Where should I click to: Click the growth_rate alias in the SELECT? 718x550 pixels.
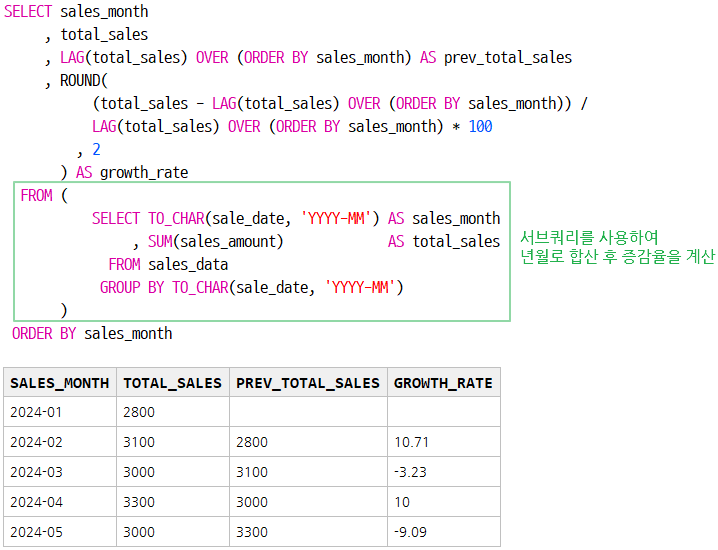click(144, 173)
